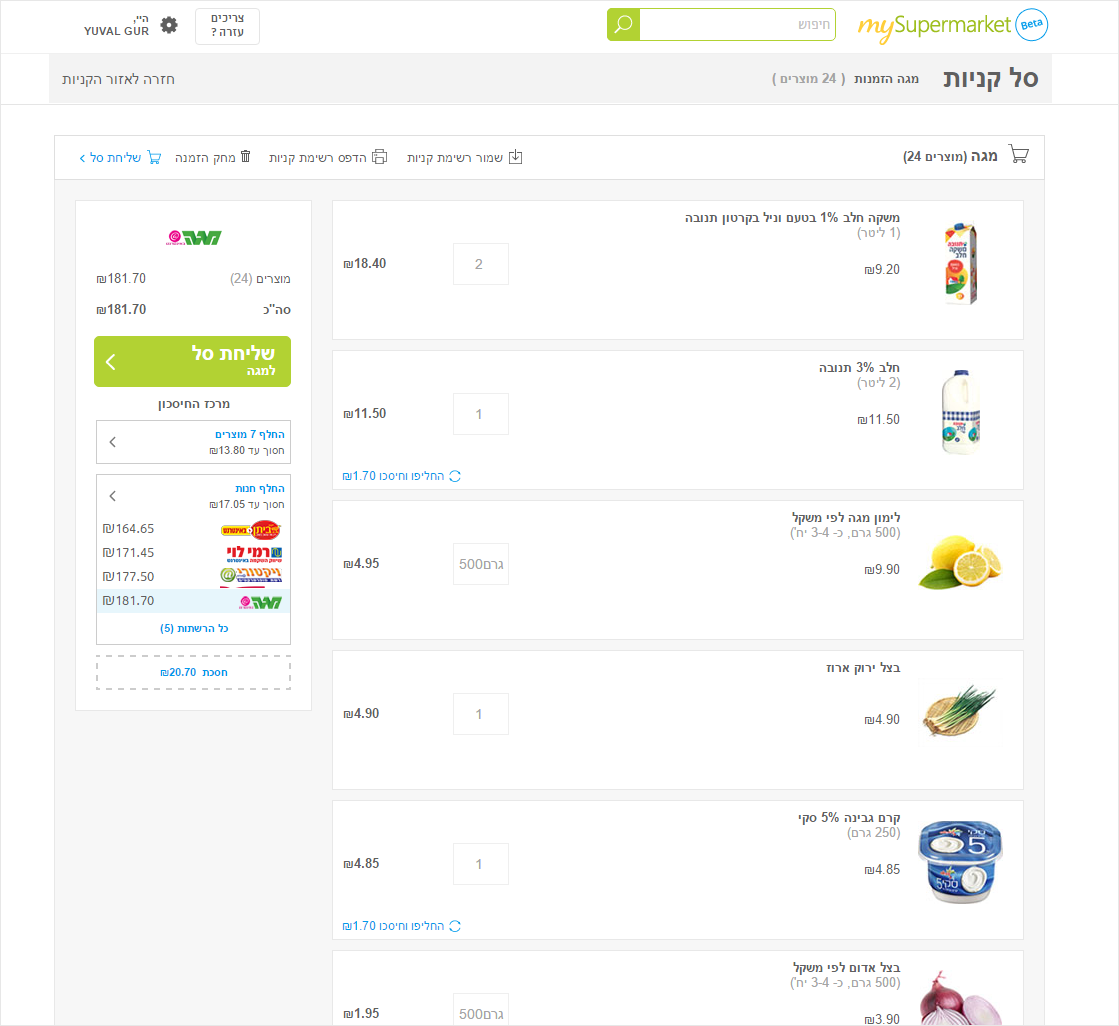The height and width of the screenshot is (1026, 1119).
Task: Click the Beta badge next to logo
Action: [x=1031, y=25]
